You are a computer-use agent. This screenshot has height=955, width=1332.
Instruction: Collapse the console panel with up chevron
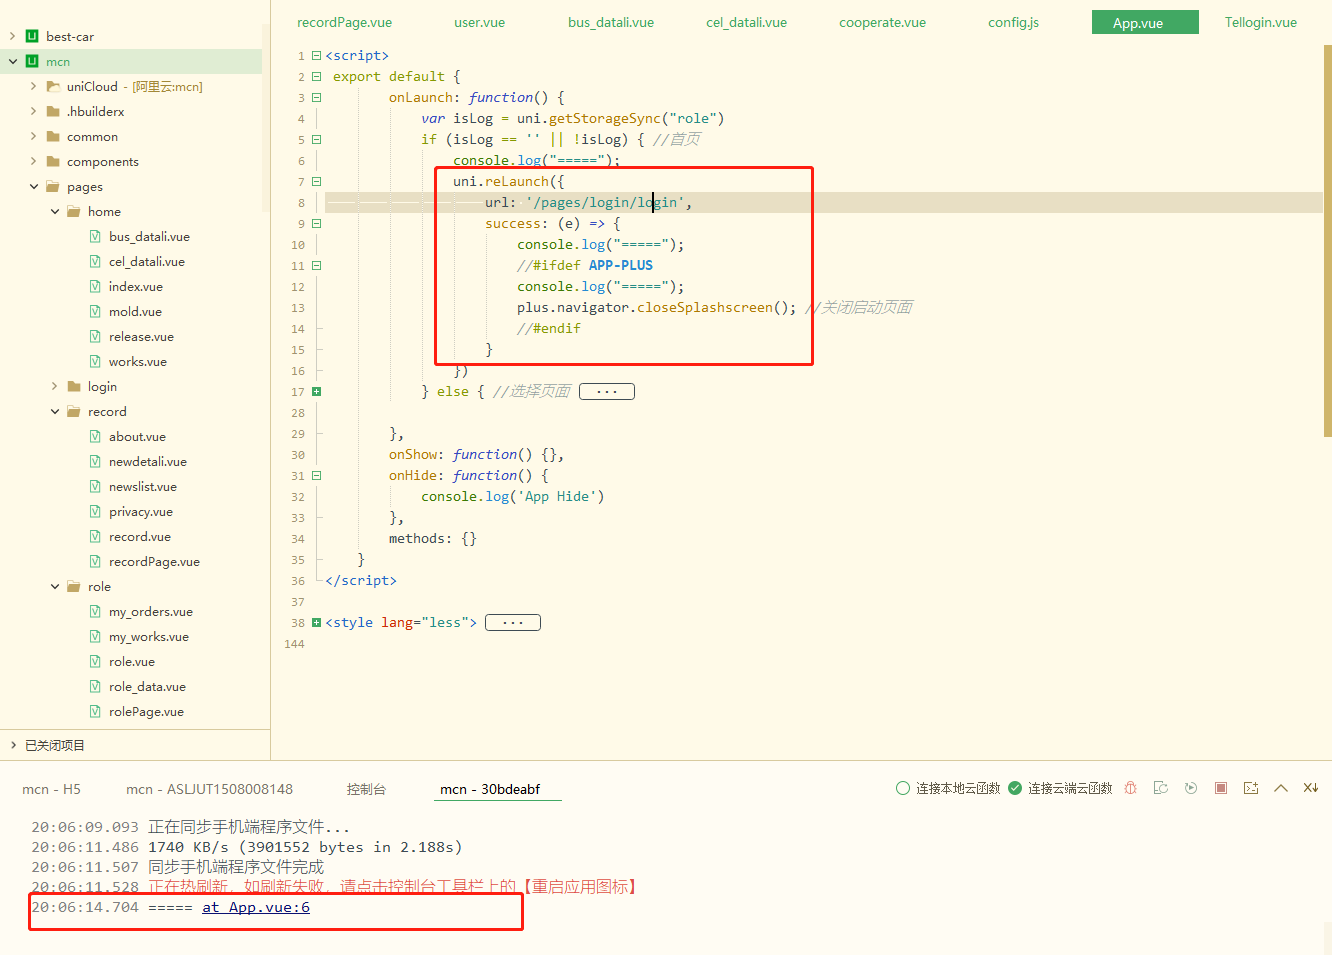coord(1280,788)
